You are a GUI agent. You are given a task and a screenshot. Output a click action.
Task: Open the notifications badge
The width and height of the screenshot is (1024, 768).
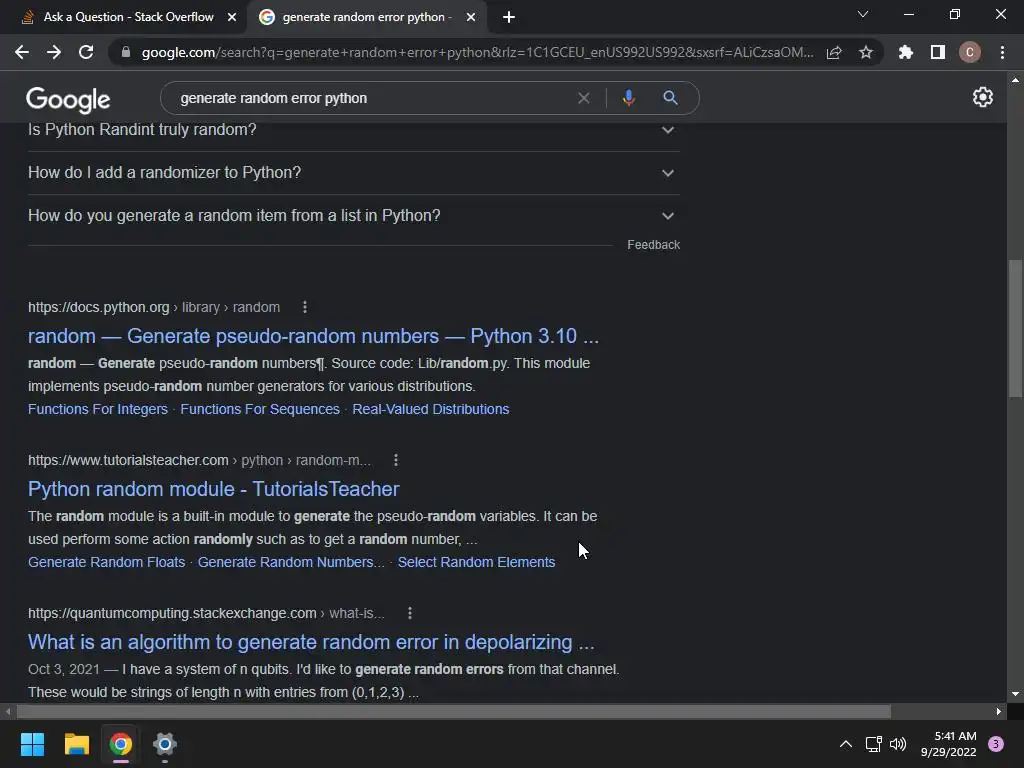pos(996,744)
